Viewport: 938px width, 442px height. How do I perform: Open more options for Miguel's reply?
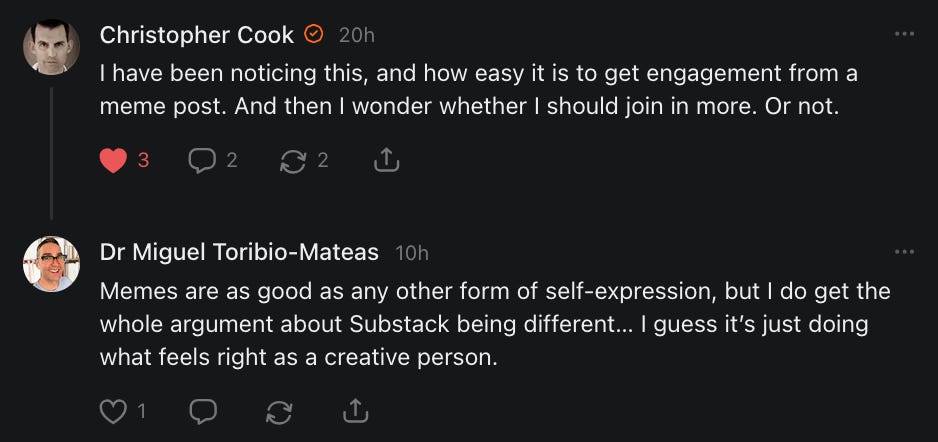click(904, 251)
